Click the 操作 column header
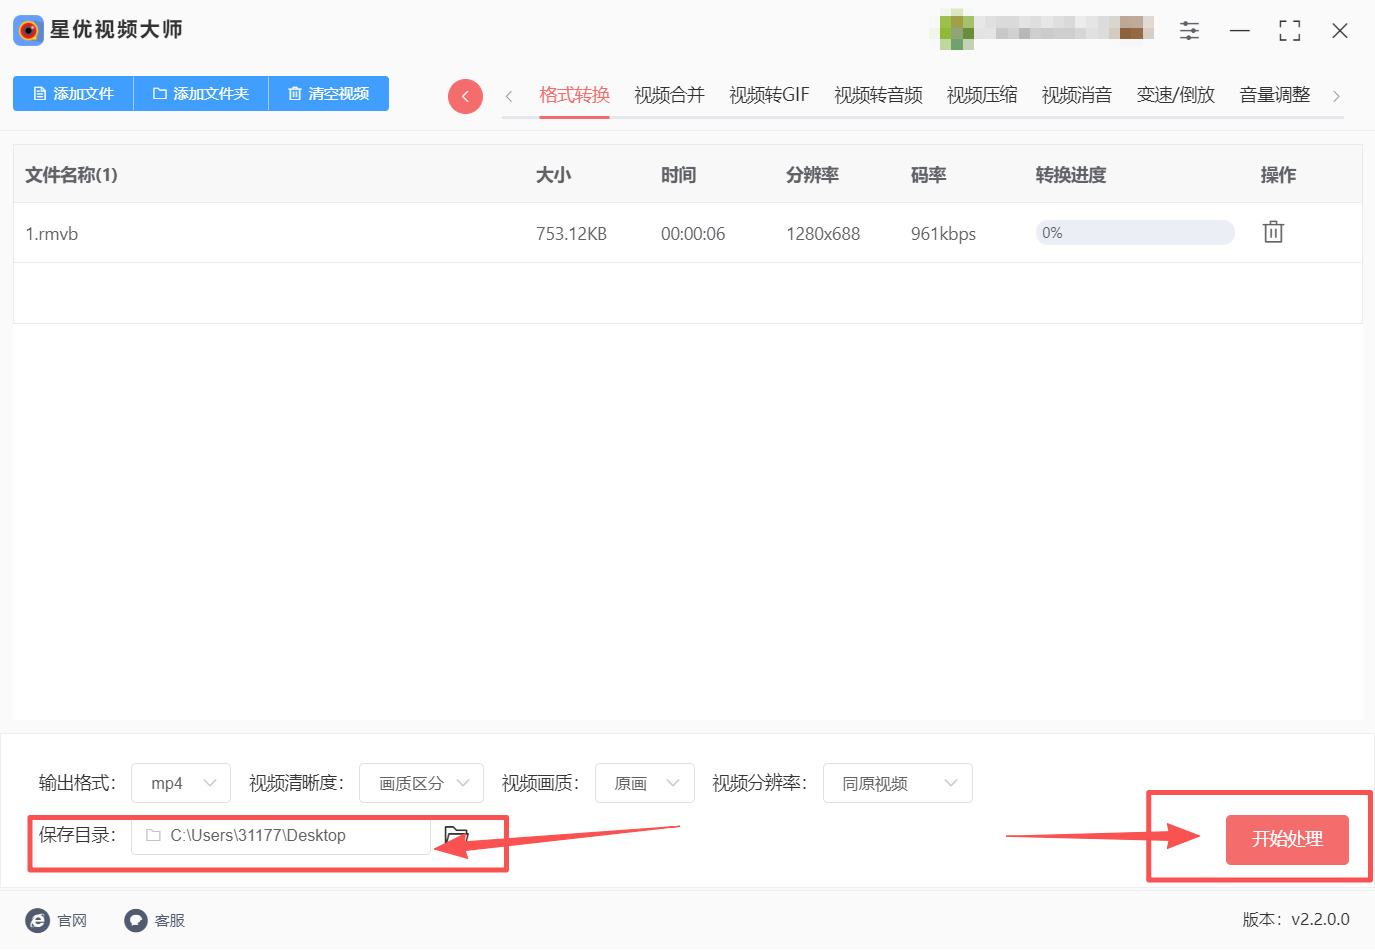The width and height of the screenshot is (1375, 950). (1278, 175)
